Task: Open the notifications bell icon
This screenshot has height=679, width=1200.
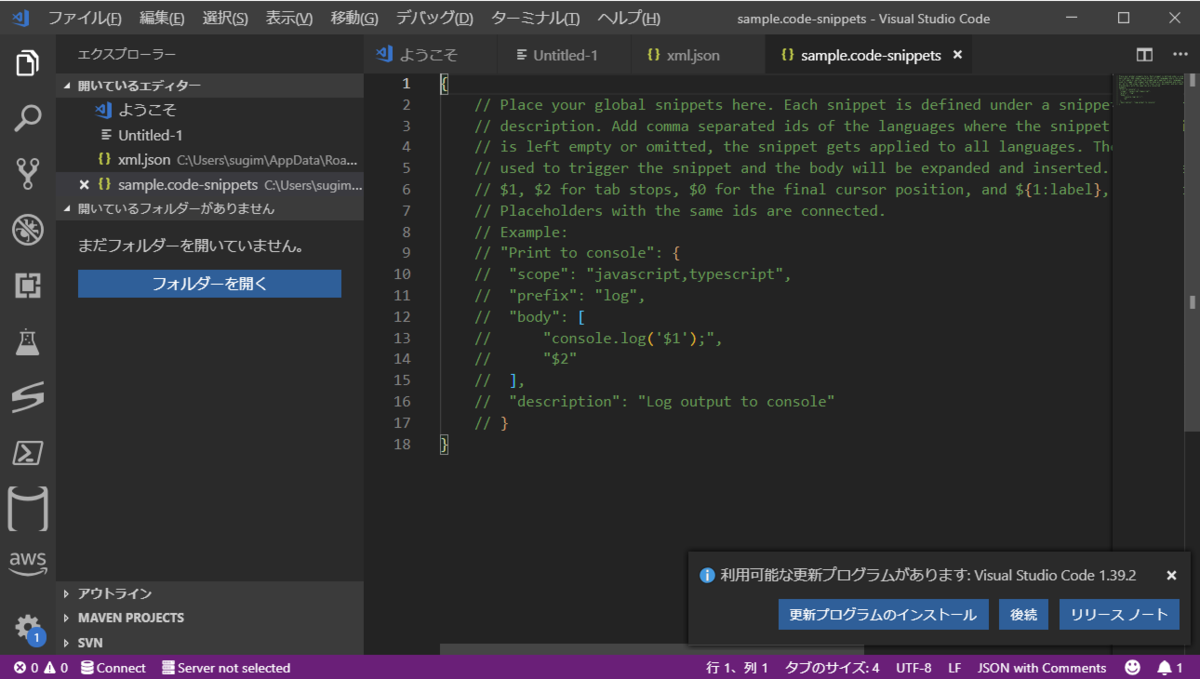Action: click(1170, 668)
